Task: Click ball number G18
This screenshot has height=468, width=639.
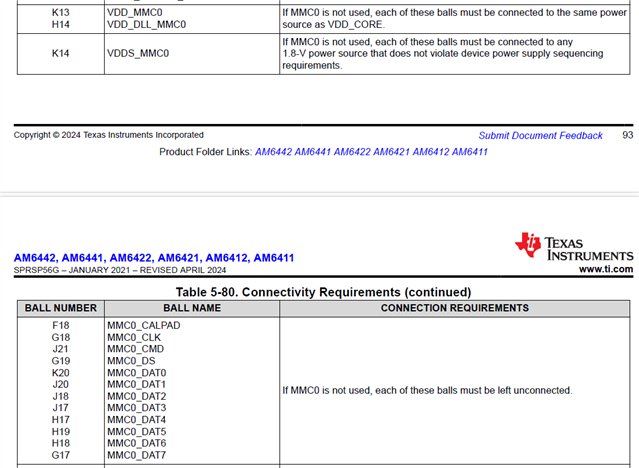Action: [61, 338]
